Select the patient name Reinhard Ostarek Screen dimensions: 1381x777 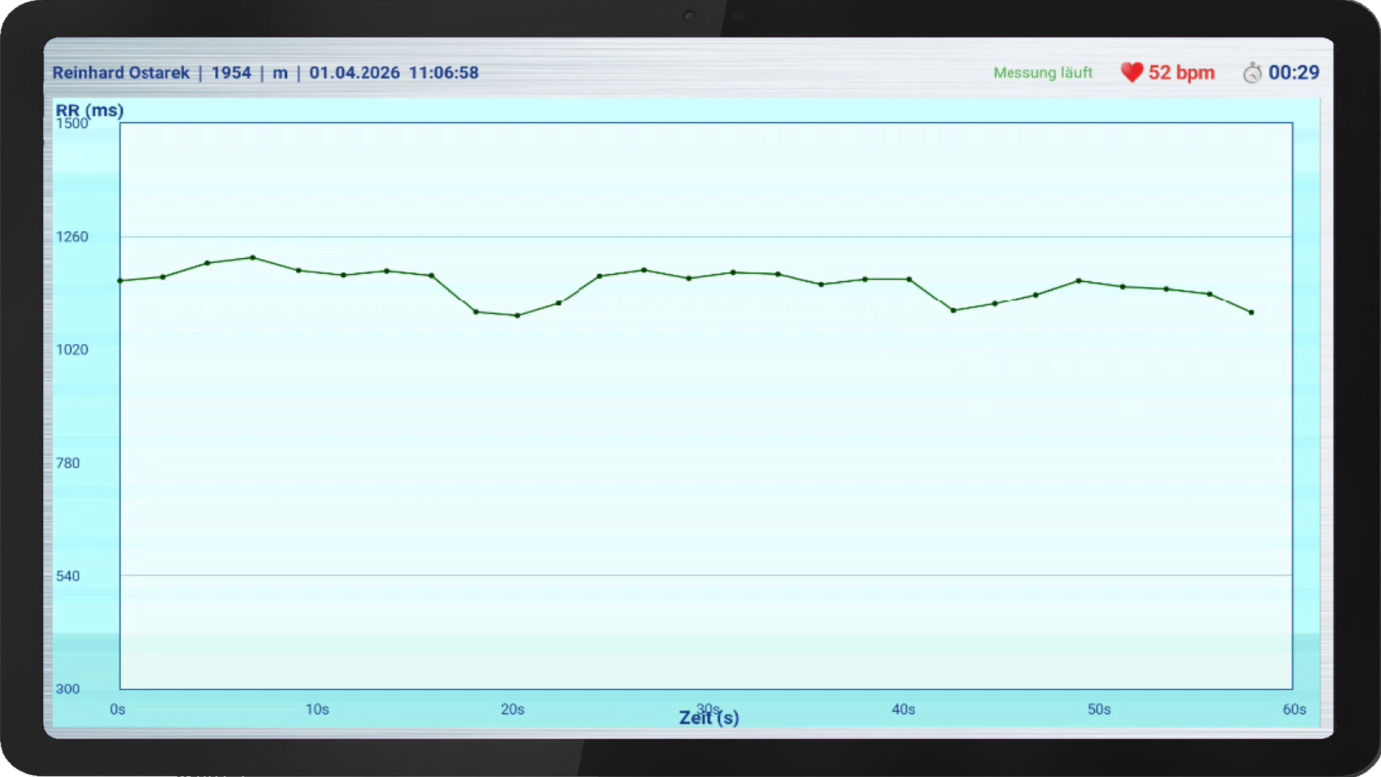coord(121,73)
